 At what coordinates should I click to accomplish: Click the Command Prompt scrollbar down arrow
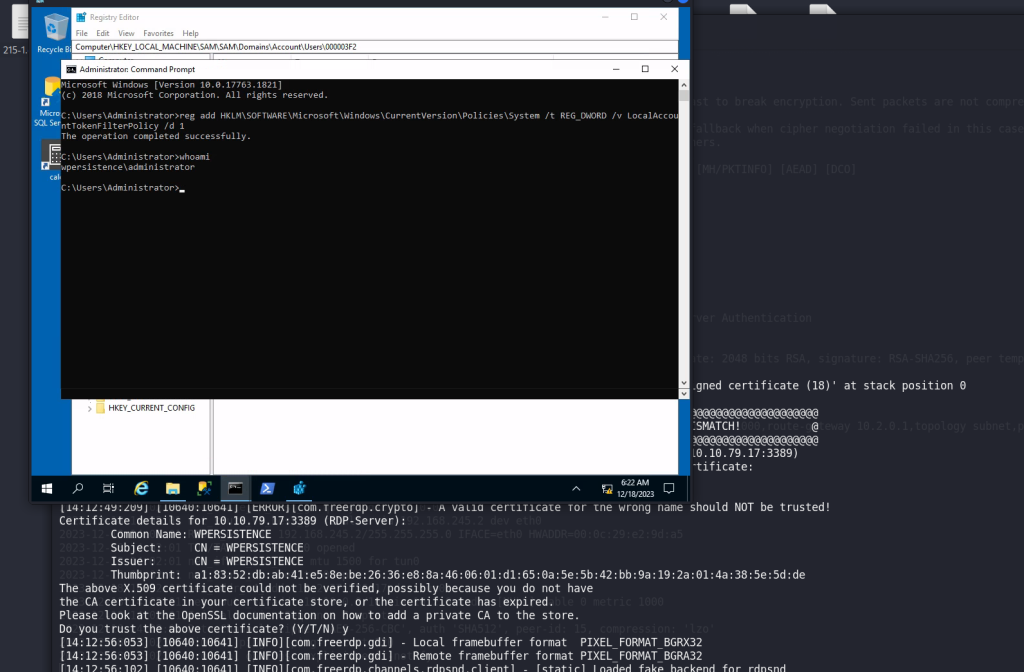[x=684, y=383]
